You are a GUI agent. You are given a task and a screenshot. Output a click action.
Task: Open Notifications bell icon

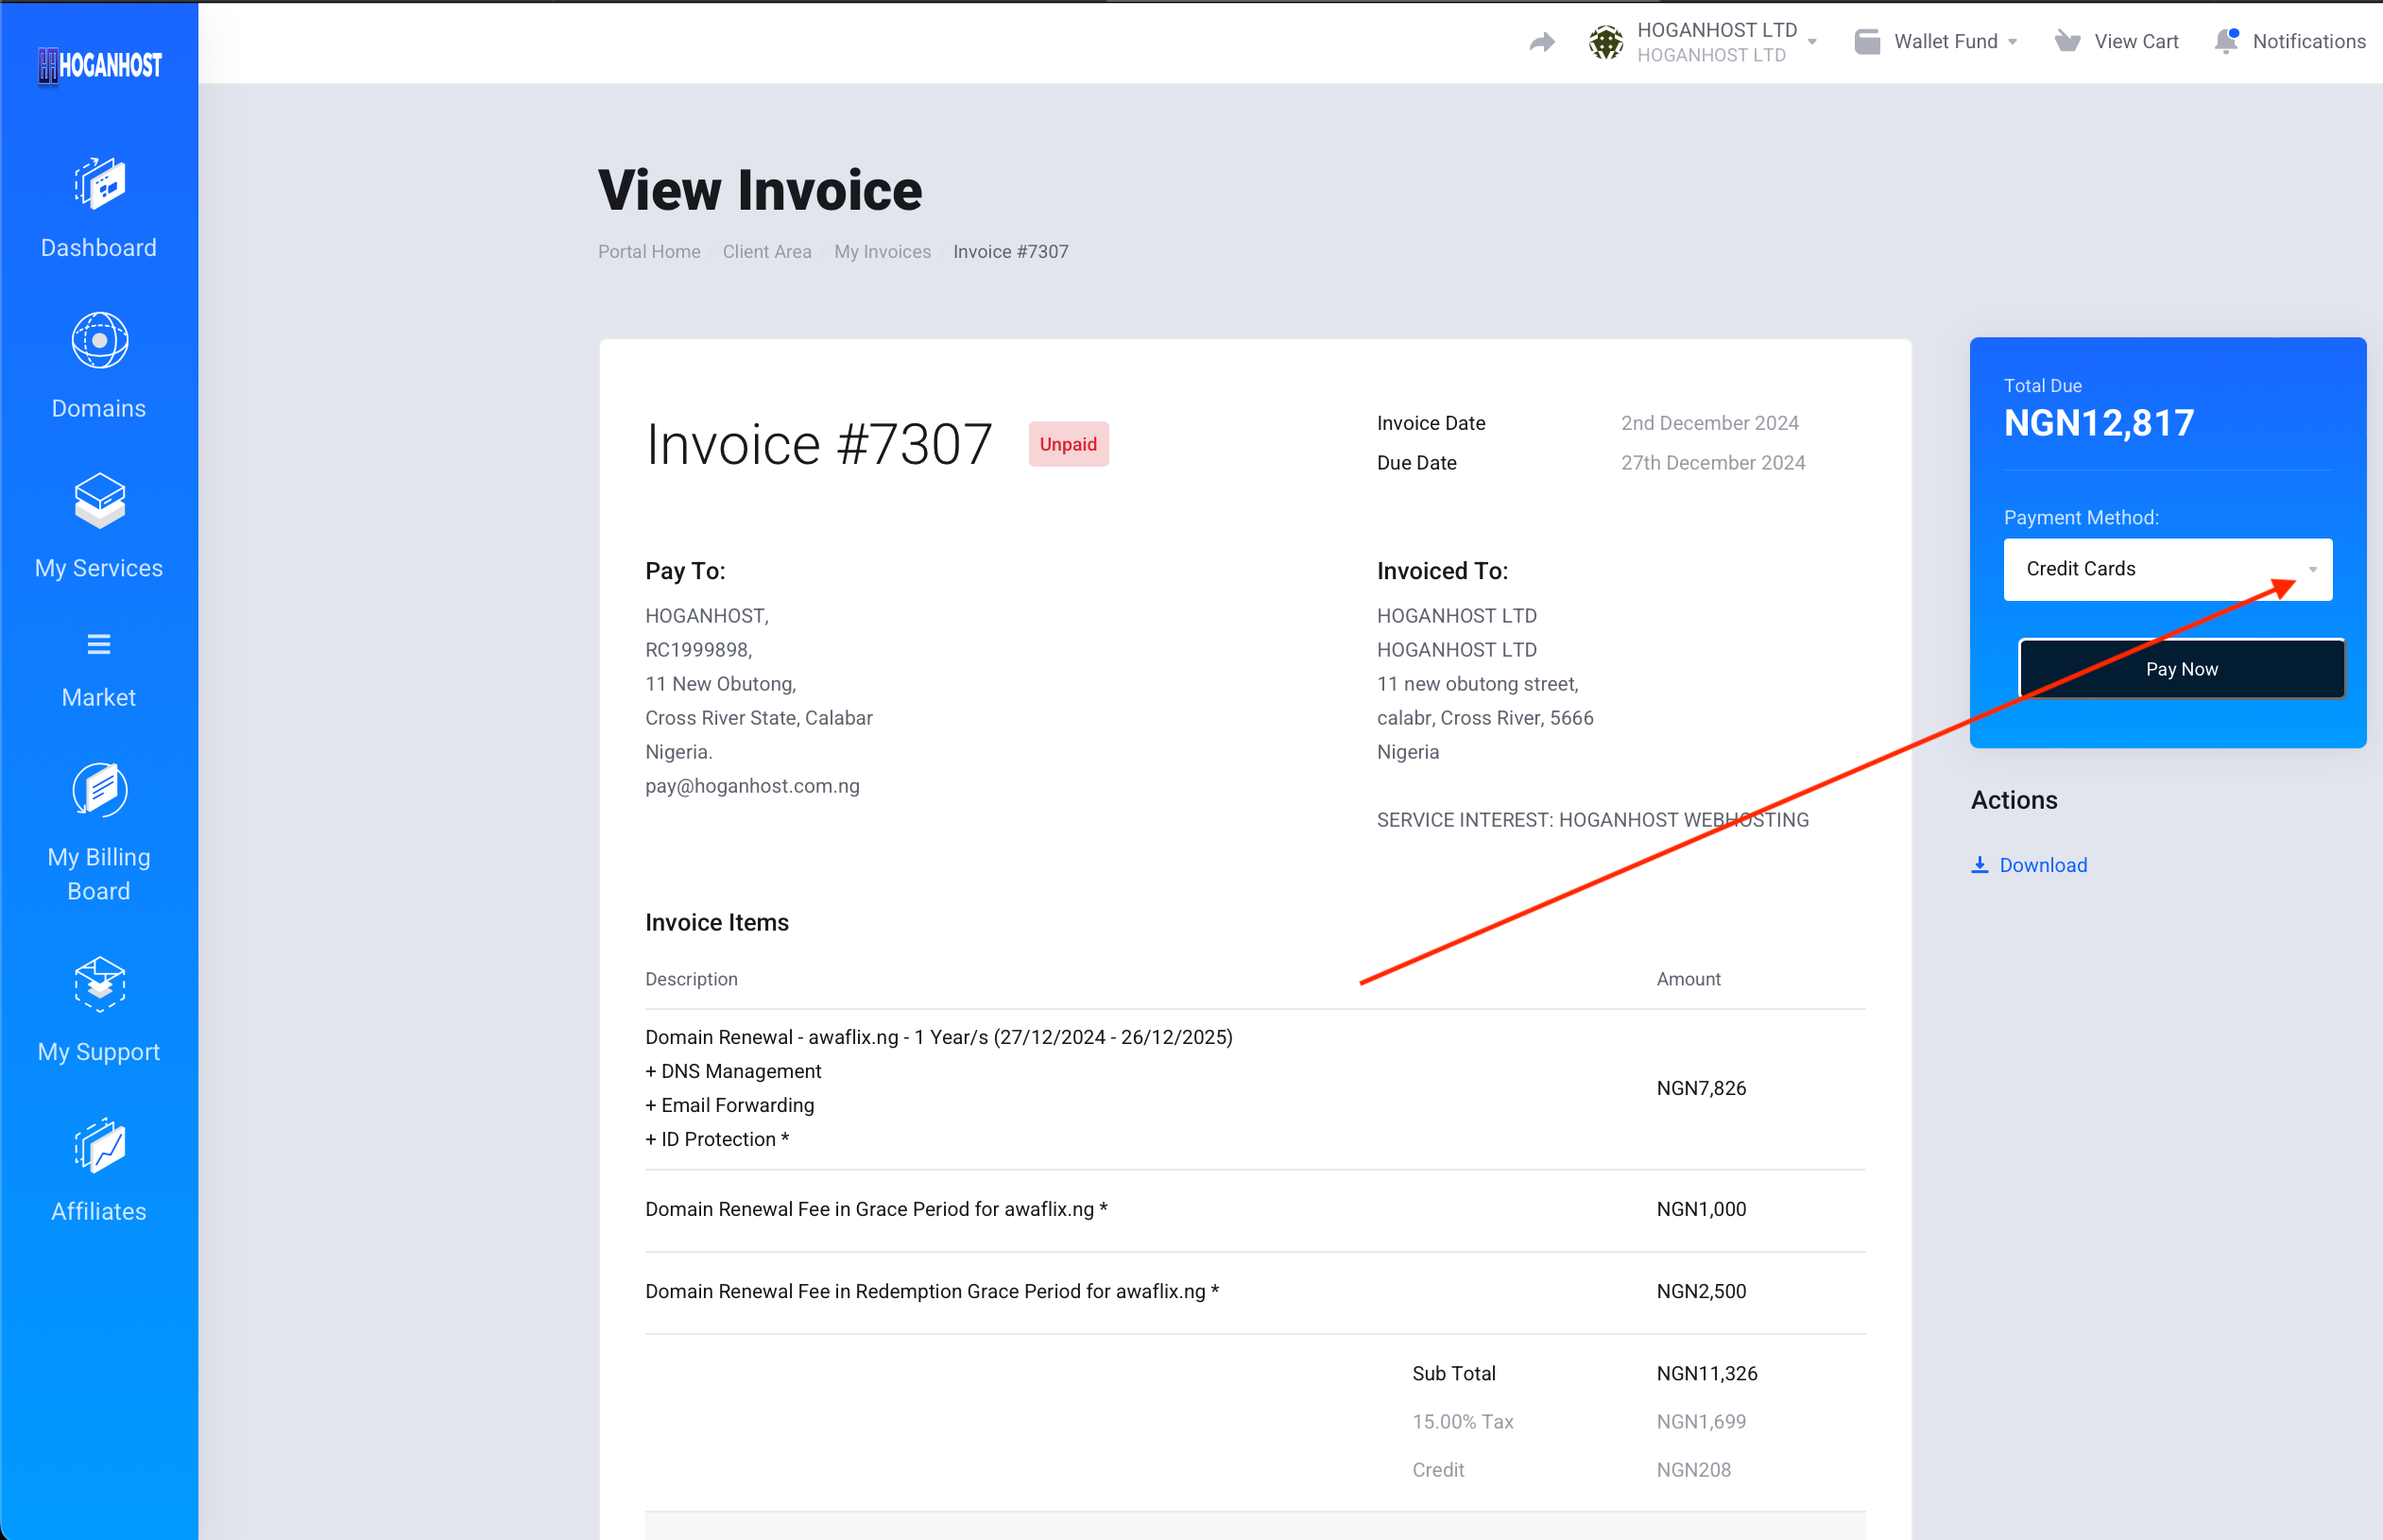2226,42
